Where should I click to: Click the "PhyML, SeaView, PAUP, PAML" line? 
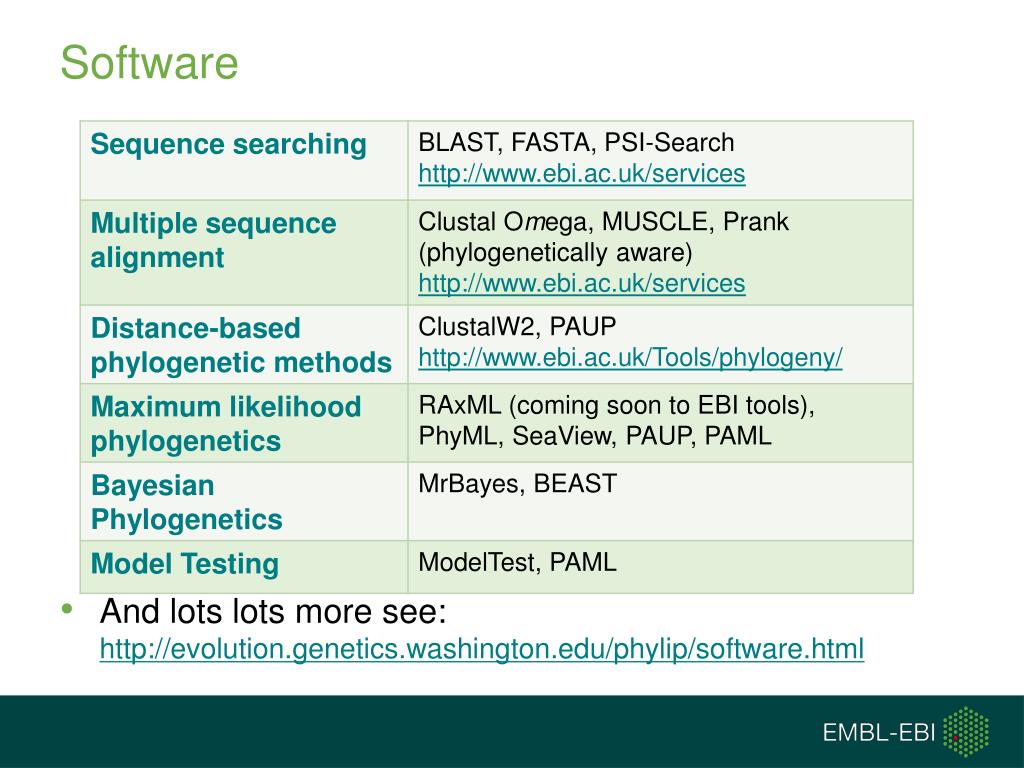tap(595, 436)
